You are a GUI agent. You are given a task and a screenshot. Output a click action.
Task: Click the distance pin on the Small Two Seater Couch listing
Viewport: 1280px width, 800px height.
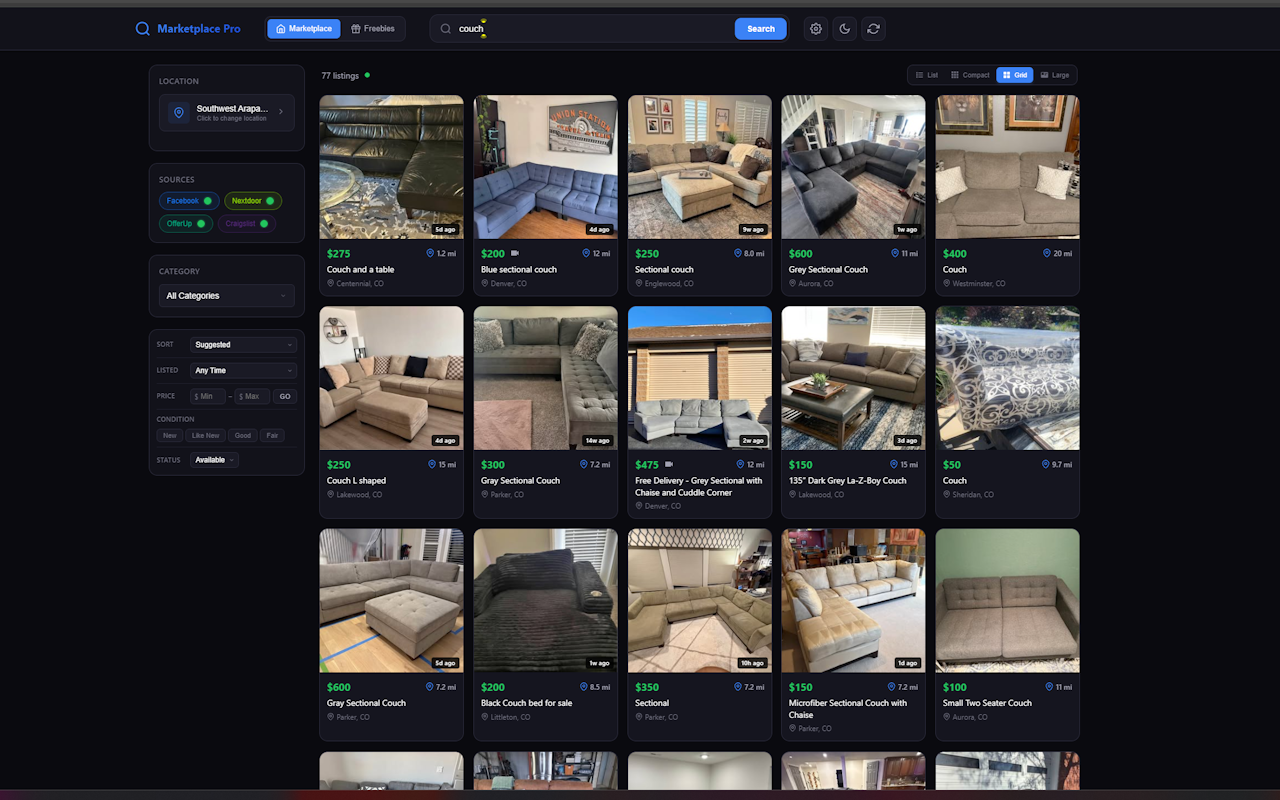coord(1050,687)
